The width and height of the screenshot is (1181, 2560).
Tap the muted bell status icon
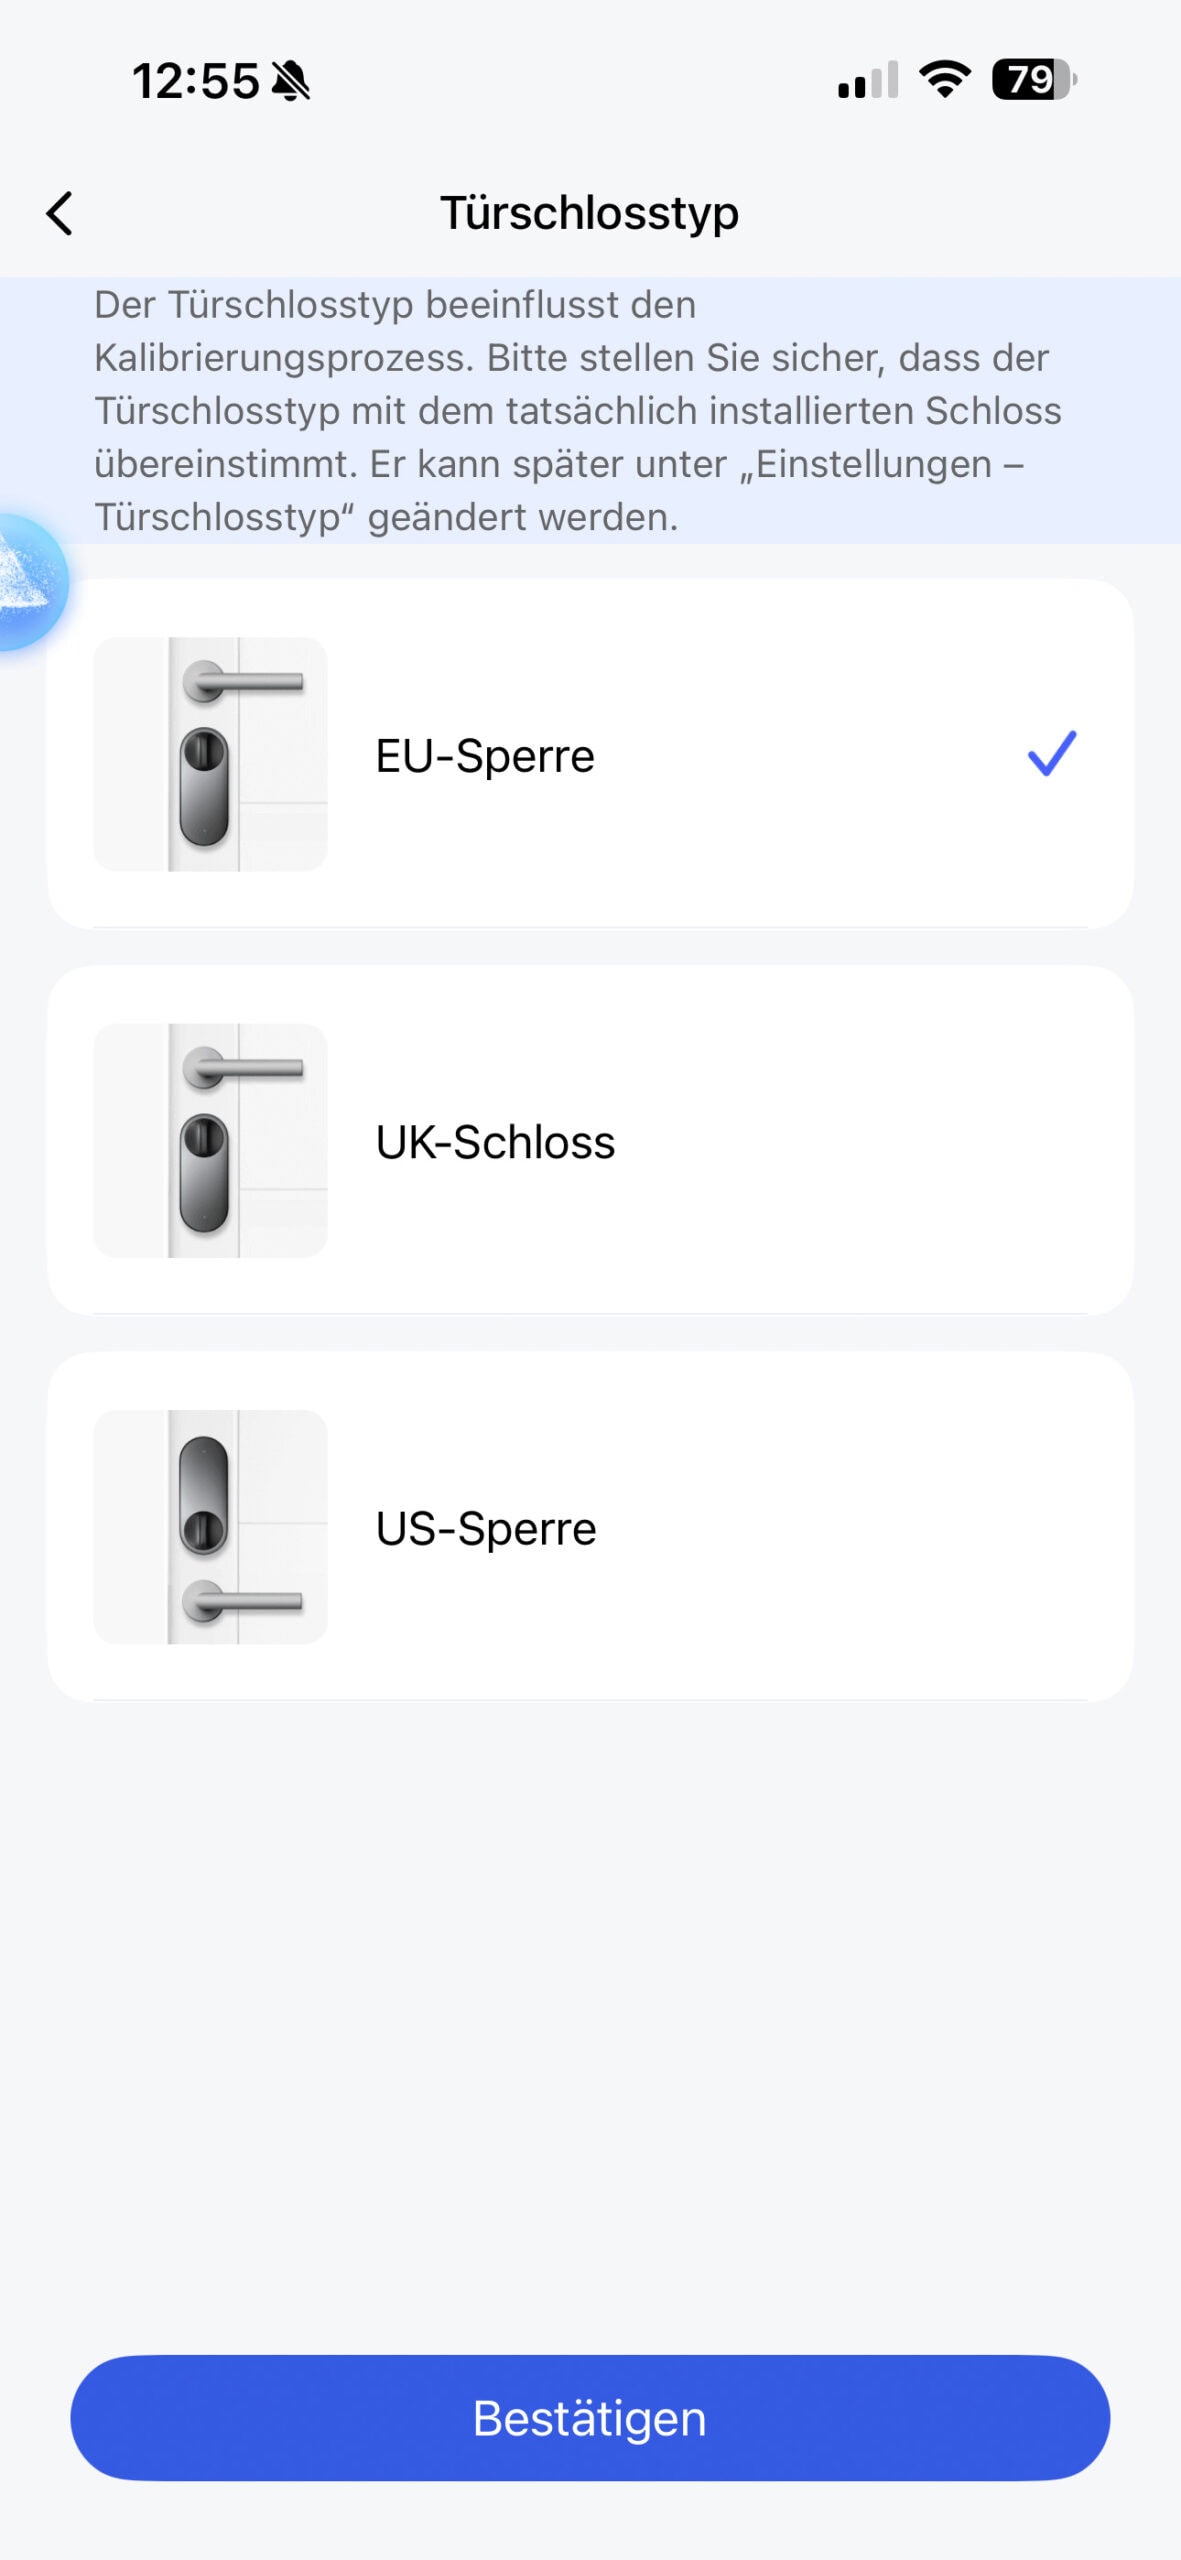(x=291, y=81)
